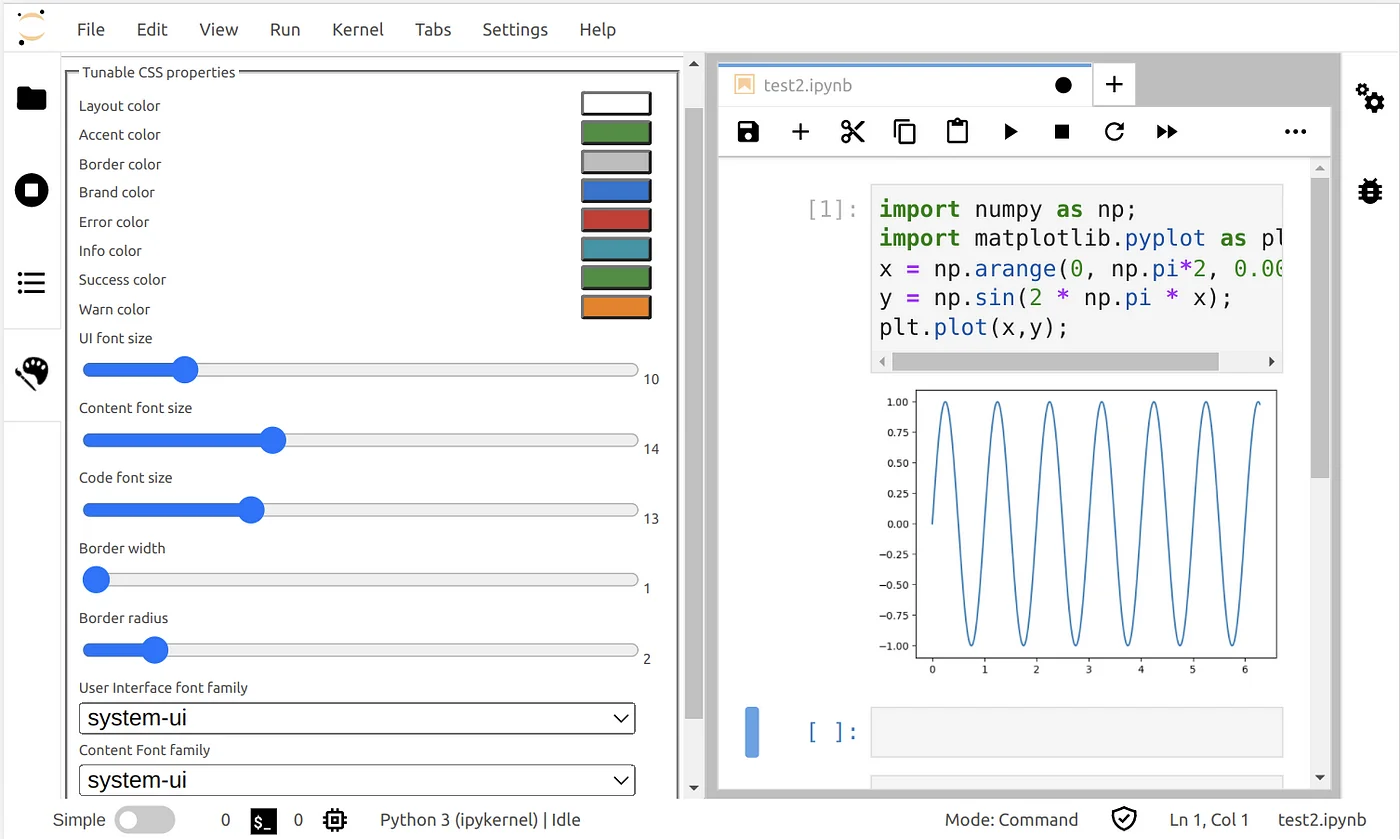This screenshot has height=839, width=1400.
Task: Click the empty code cell input
Action: tap(1076, 732)
